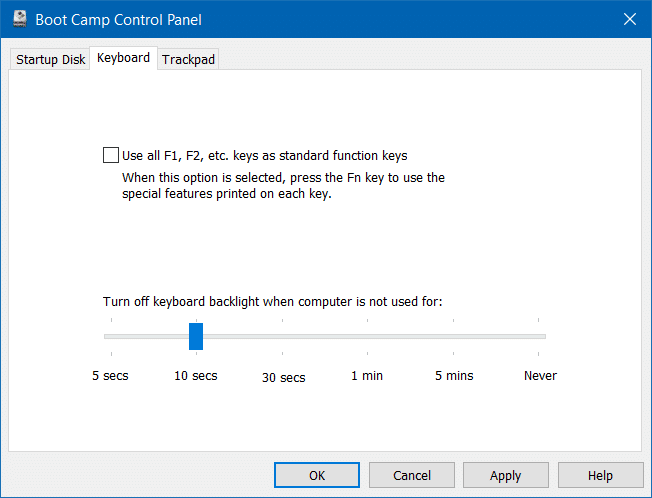
Task: Enable F1, F2 standard function keys checkbox
Action: point(111,155)
